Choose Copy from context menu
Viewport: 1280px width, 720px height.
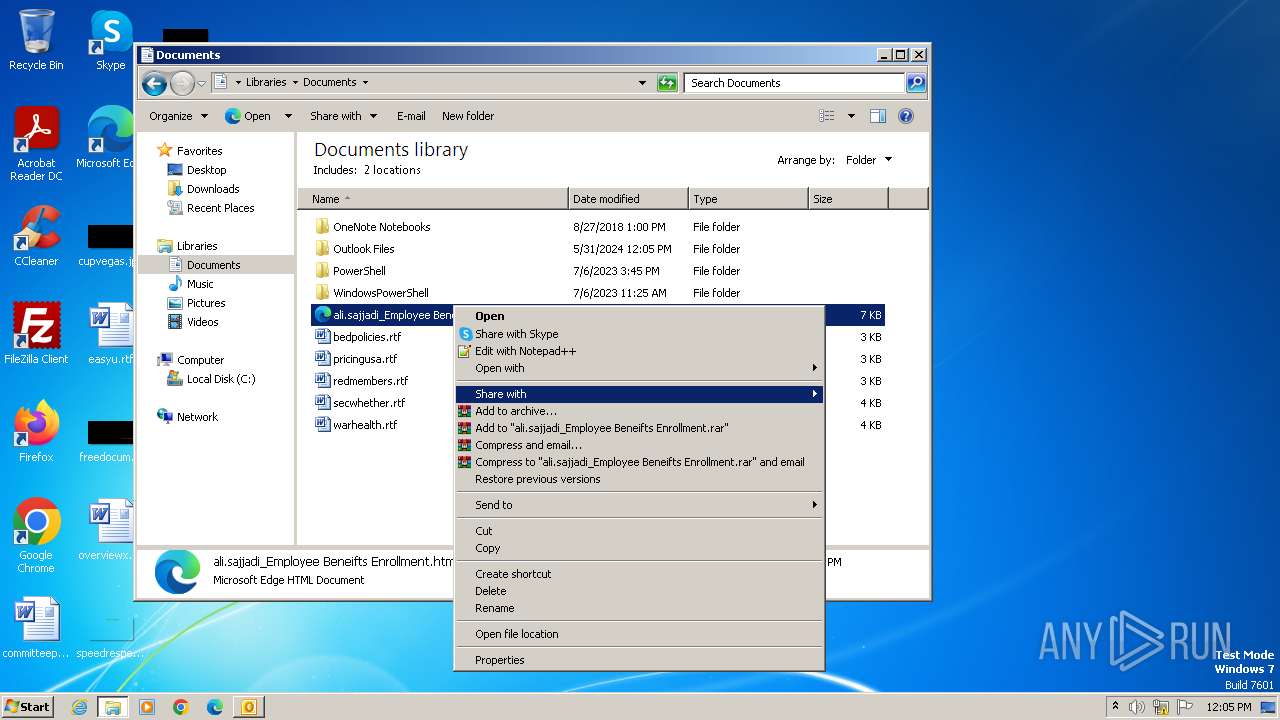pyautogui.click(x=639, y=548)
